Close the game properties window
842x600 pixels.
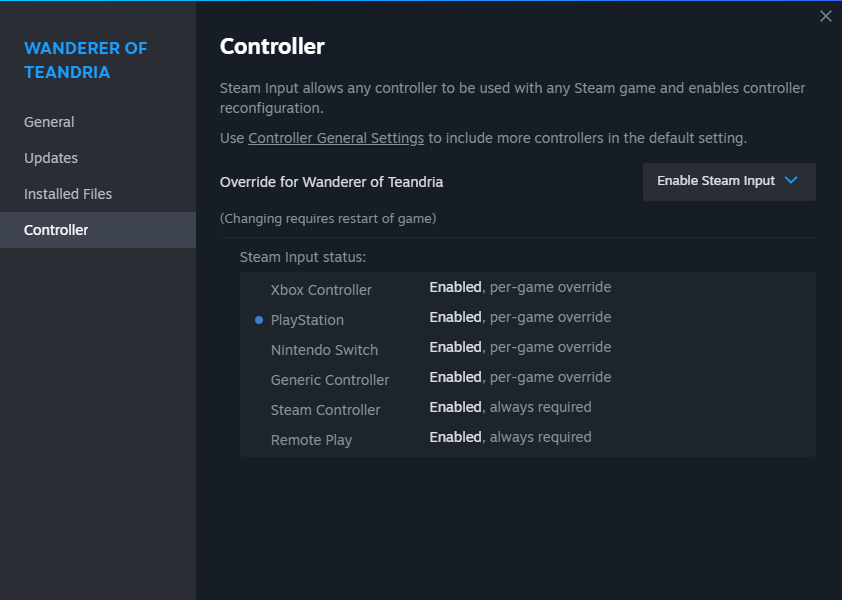point(825,16)
